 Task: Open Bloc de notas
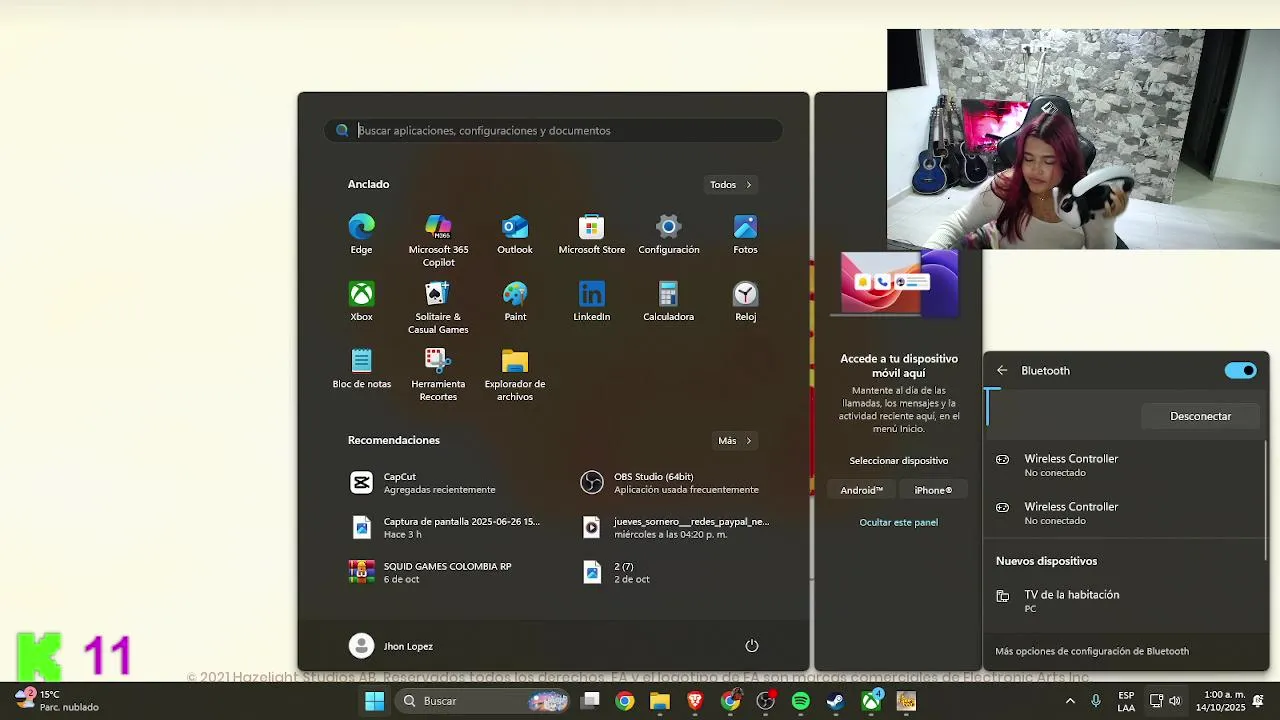tap(361, 369)
